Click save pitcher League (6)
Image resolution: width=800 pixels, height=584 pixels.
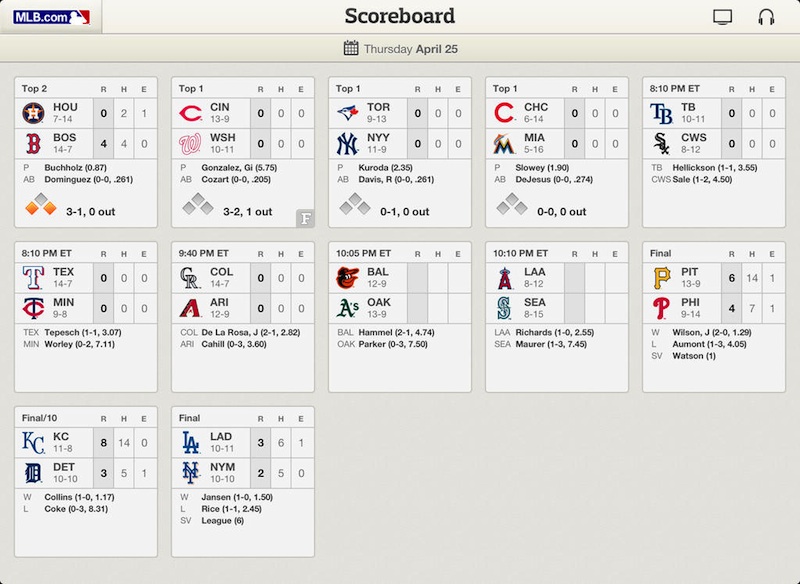(x=222, y=521)
